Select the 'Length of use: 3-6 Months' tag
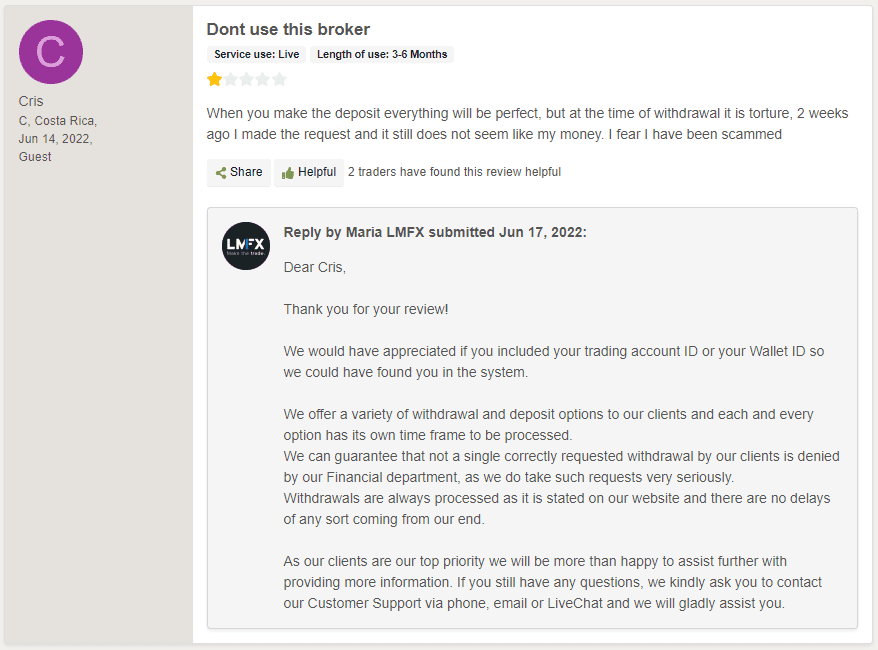The width and height of the screenshot is (878, 650). point(382,55)
